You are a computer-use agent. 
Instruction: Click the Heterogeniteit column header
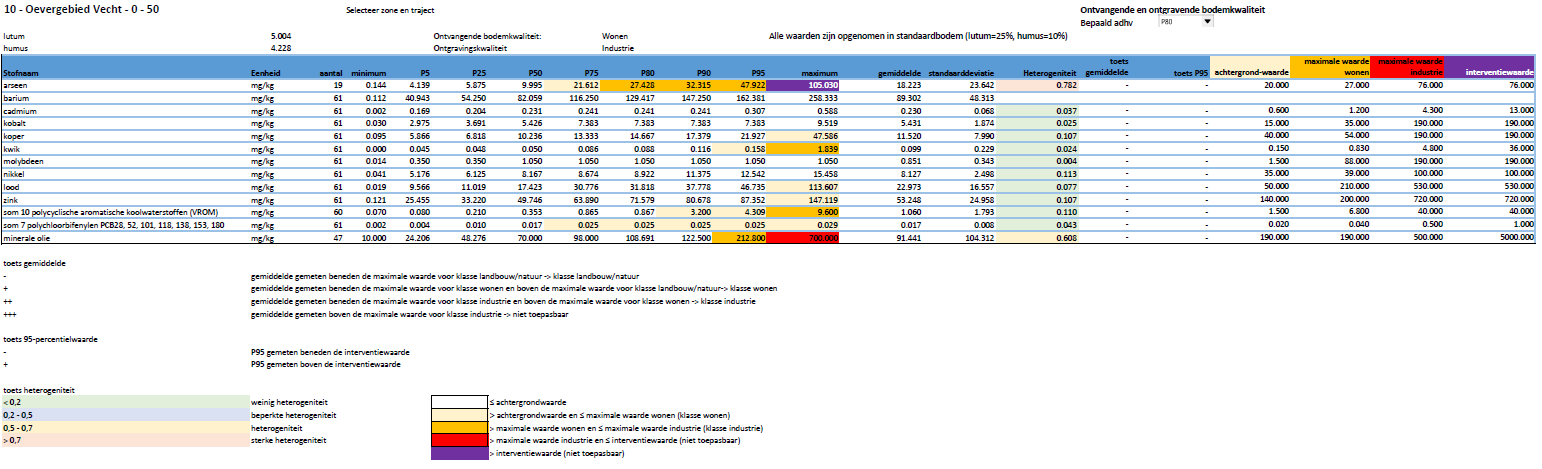[1049, 73]
